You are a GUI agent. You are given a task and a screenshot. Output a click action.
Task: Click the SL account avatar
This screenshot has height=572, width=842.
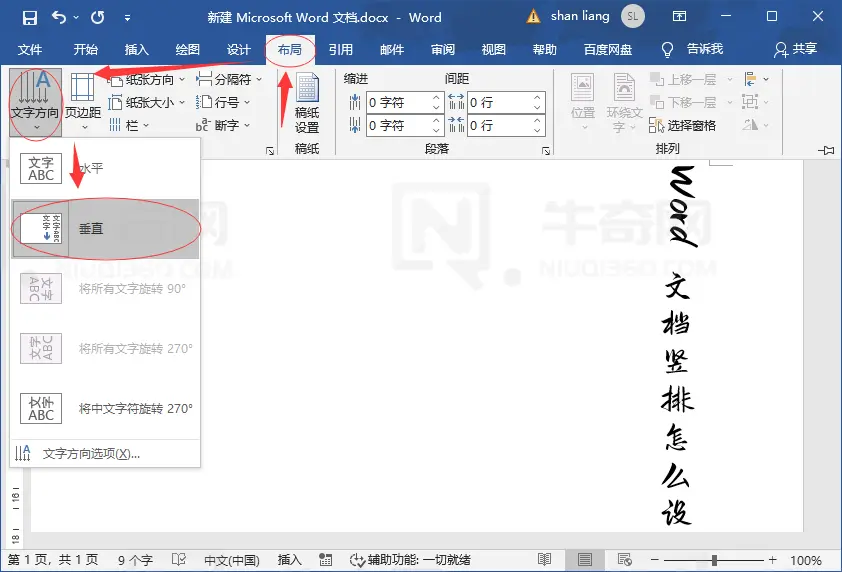(633, 17)
